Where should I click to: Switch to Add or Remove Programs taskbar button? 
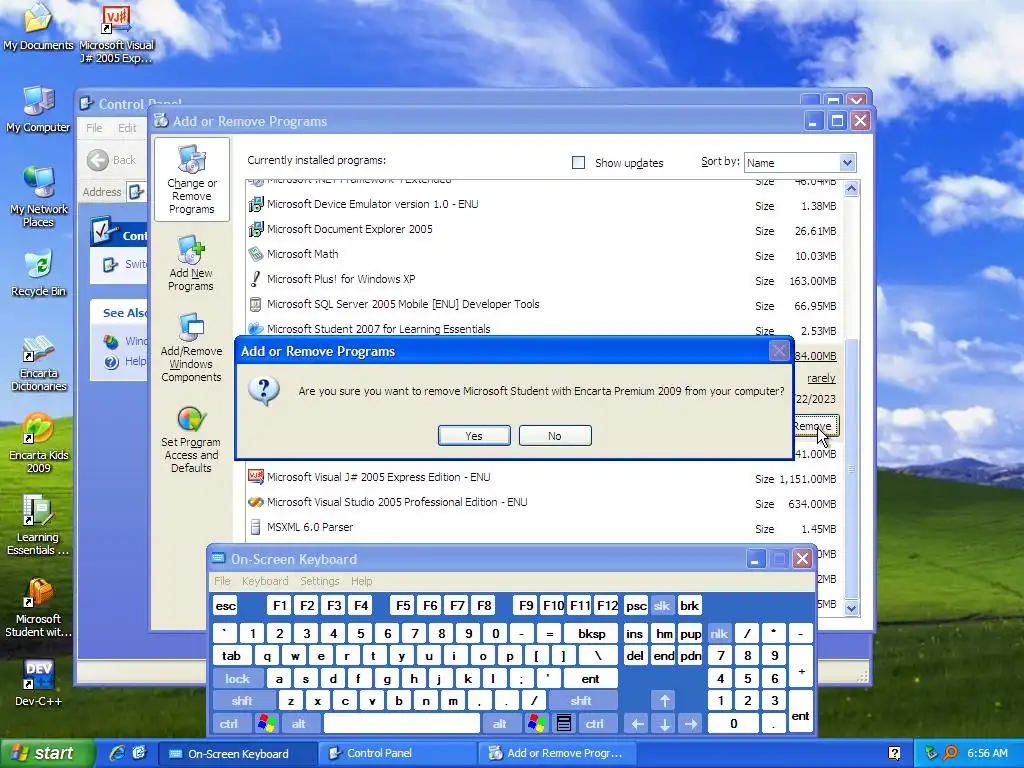(x=558, y=753)
